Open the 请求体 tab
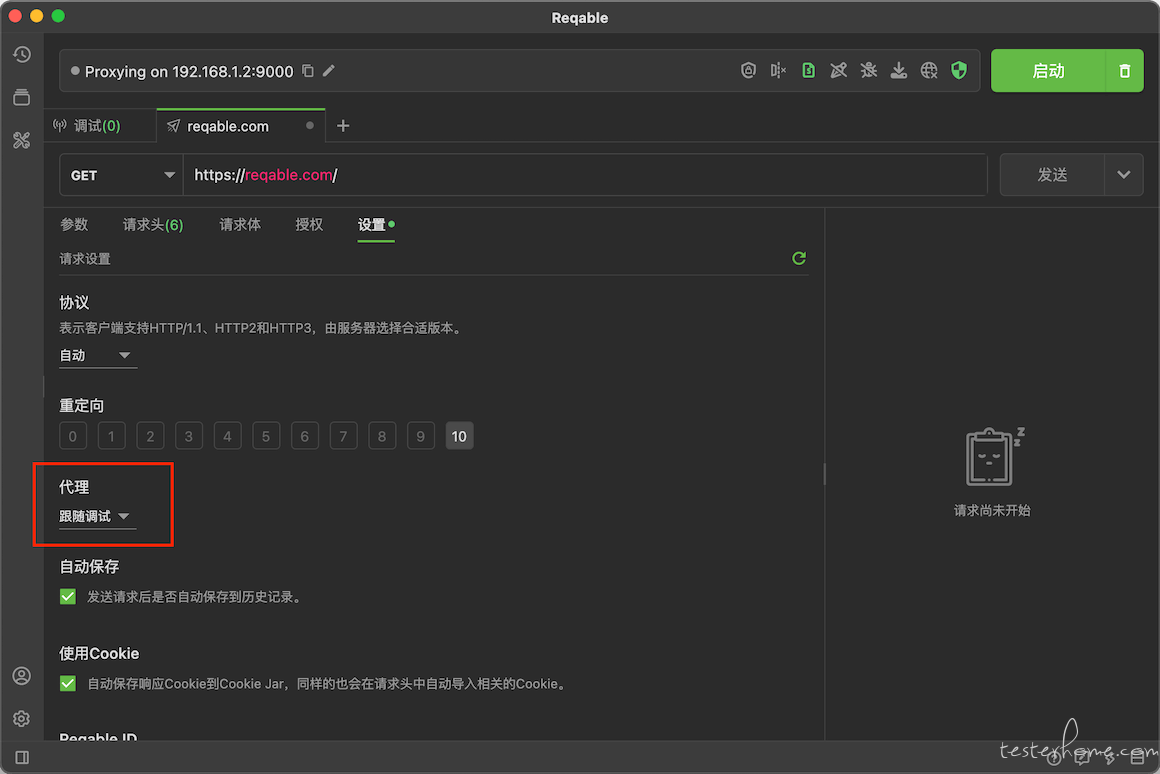This screenshot has width=1160, height=774. coord(240,225)
